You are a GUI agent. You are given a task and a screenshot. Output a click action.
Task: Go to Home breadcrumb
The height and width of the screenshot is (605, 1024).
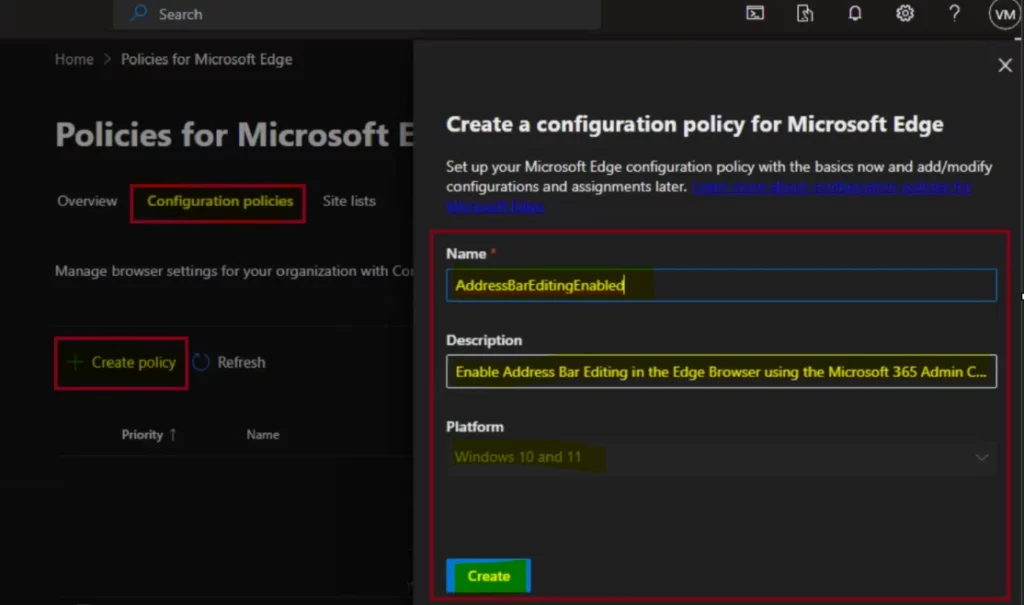click(x=74, y=59)
